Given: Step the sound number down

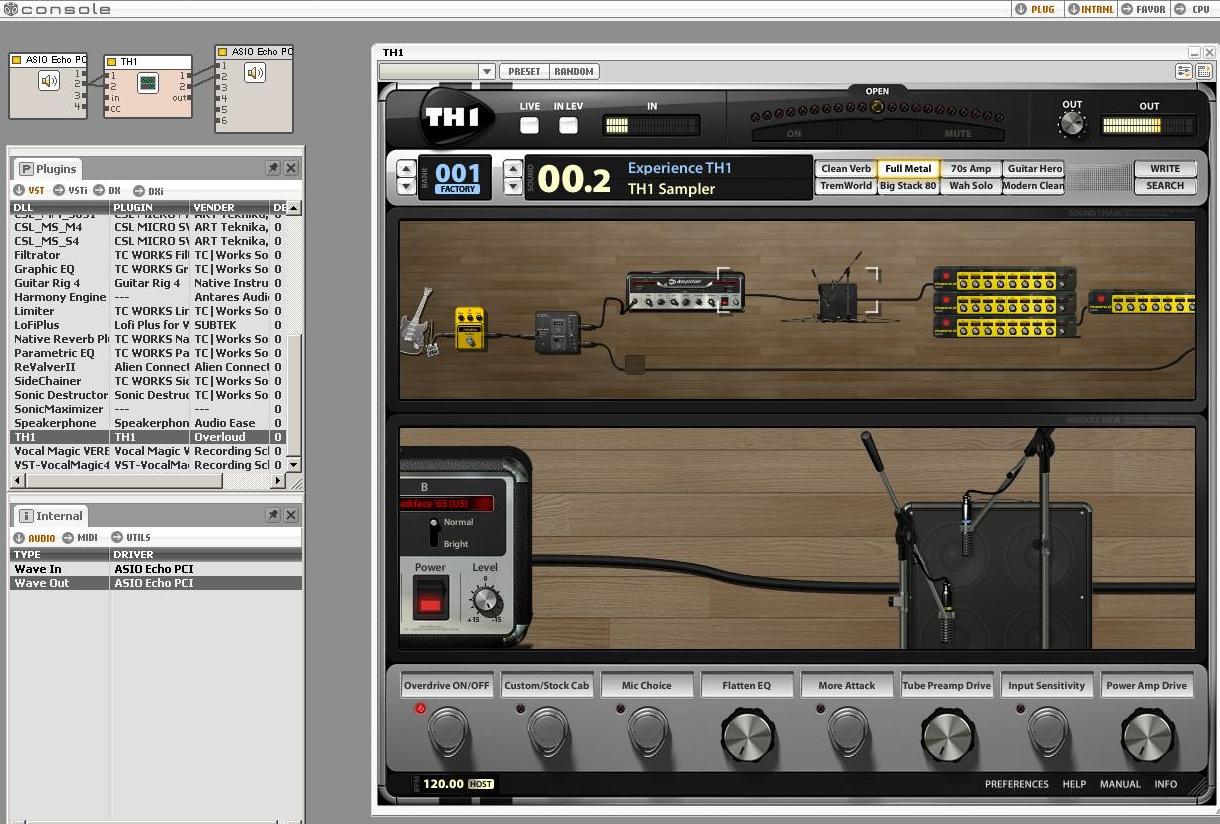Looking at the screenshot, I should (x=512, y=186).
